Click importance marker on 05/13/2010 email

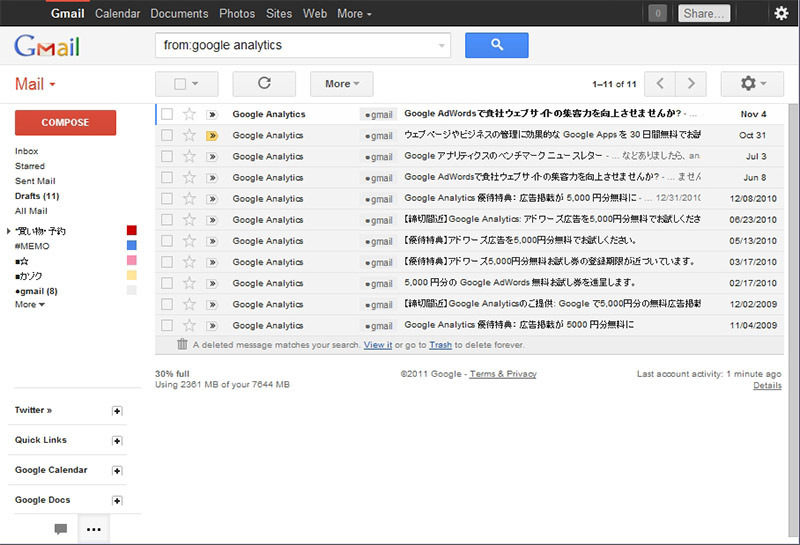click(x=212, y=241)
